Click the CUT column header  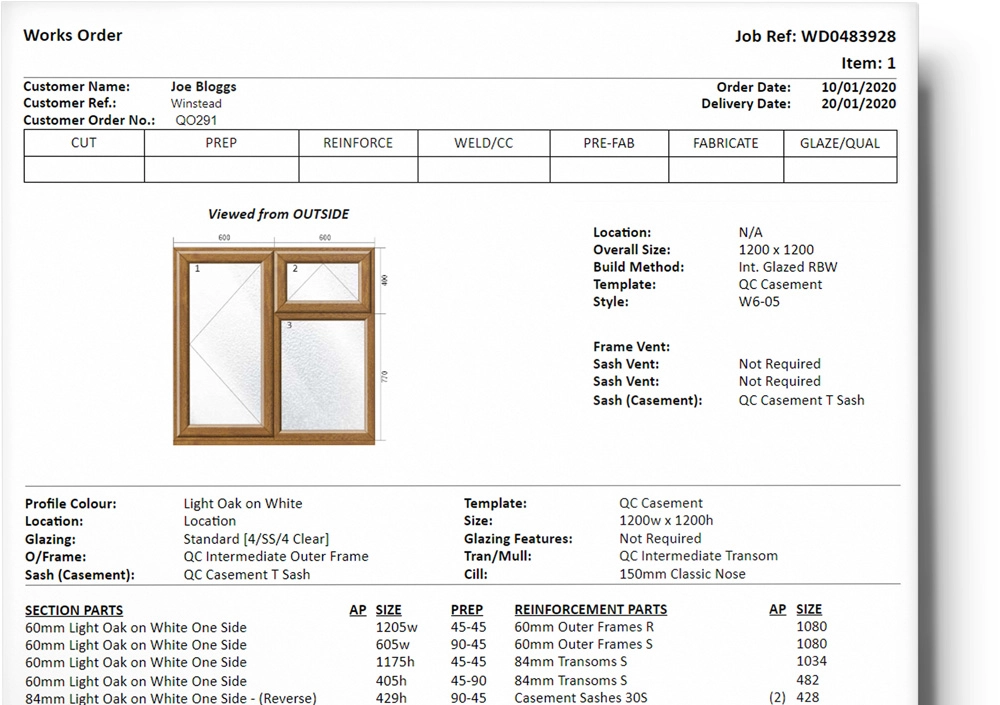pos(84,143)
